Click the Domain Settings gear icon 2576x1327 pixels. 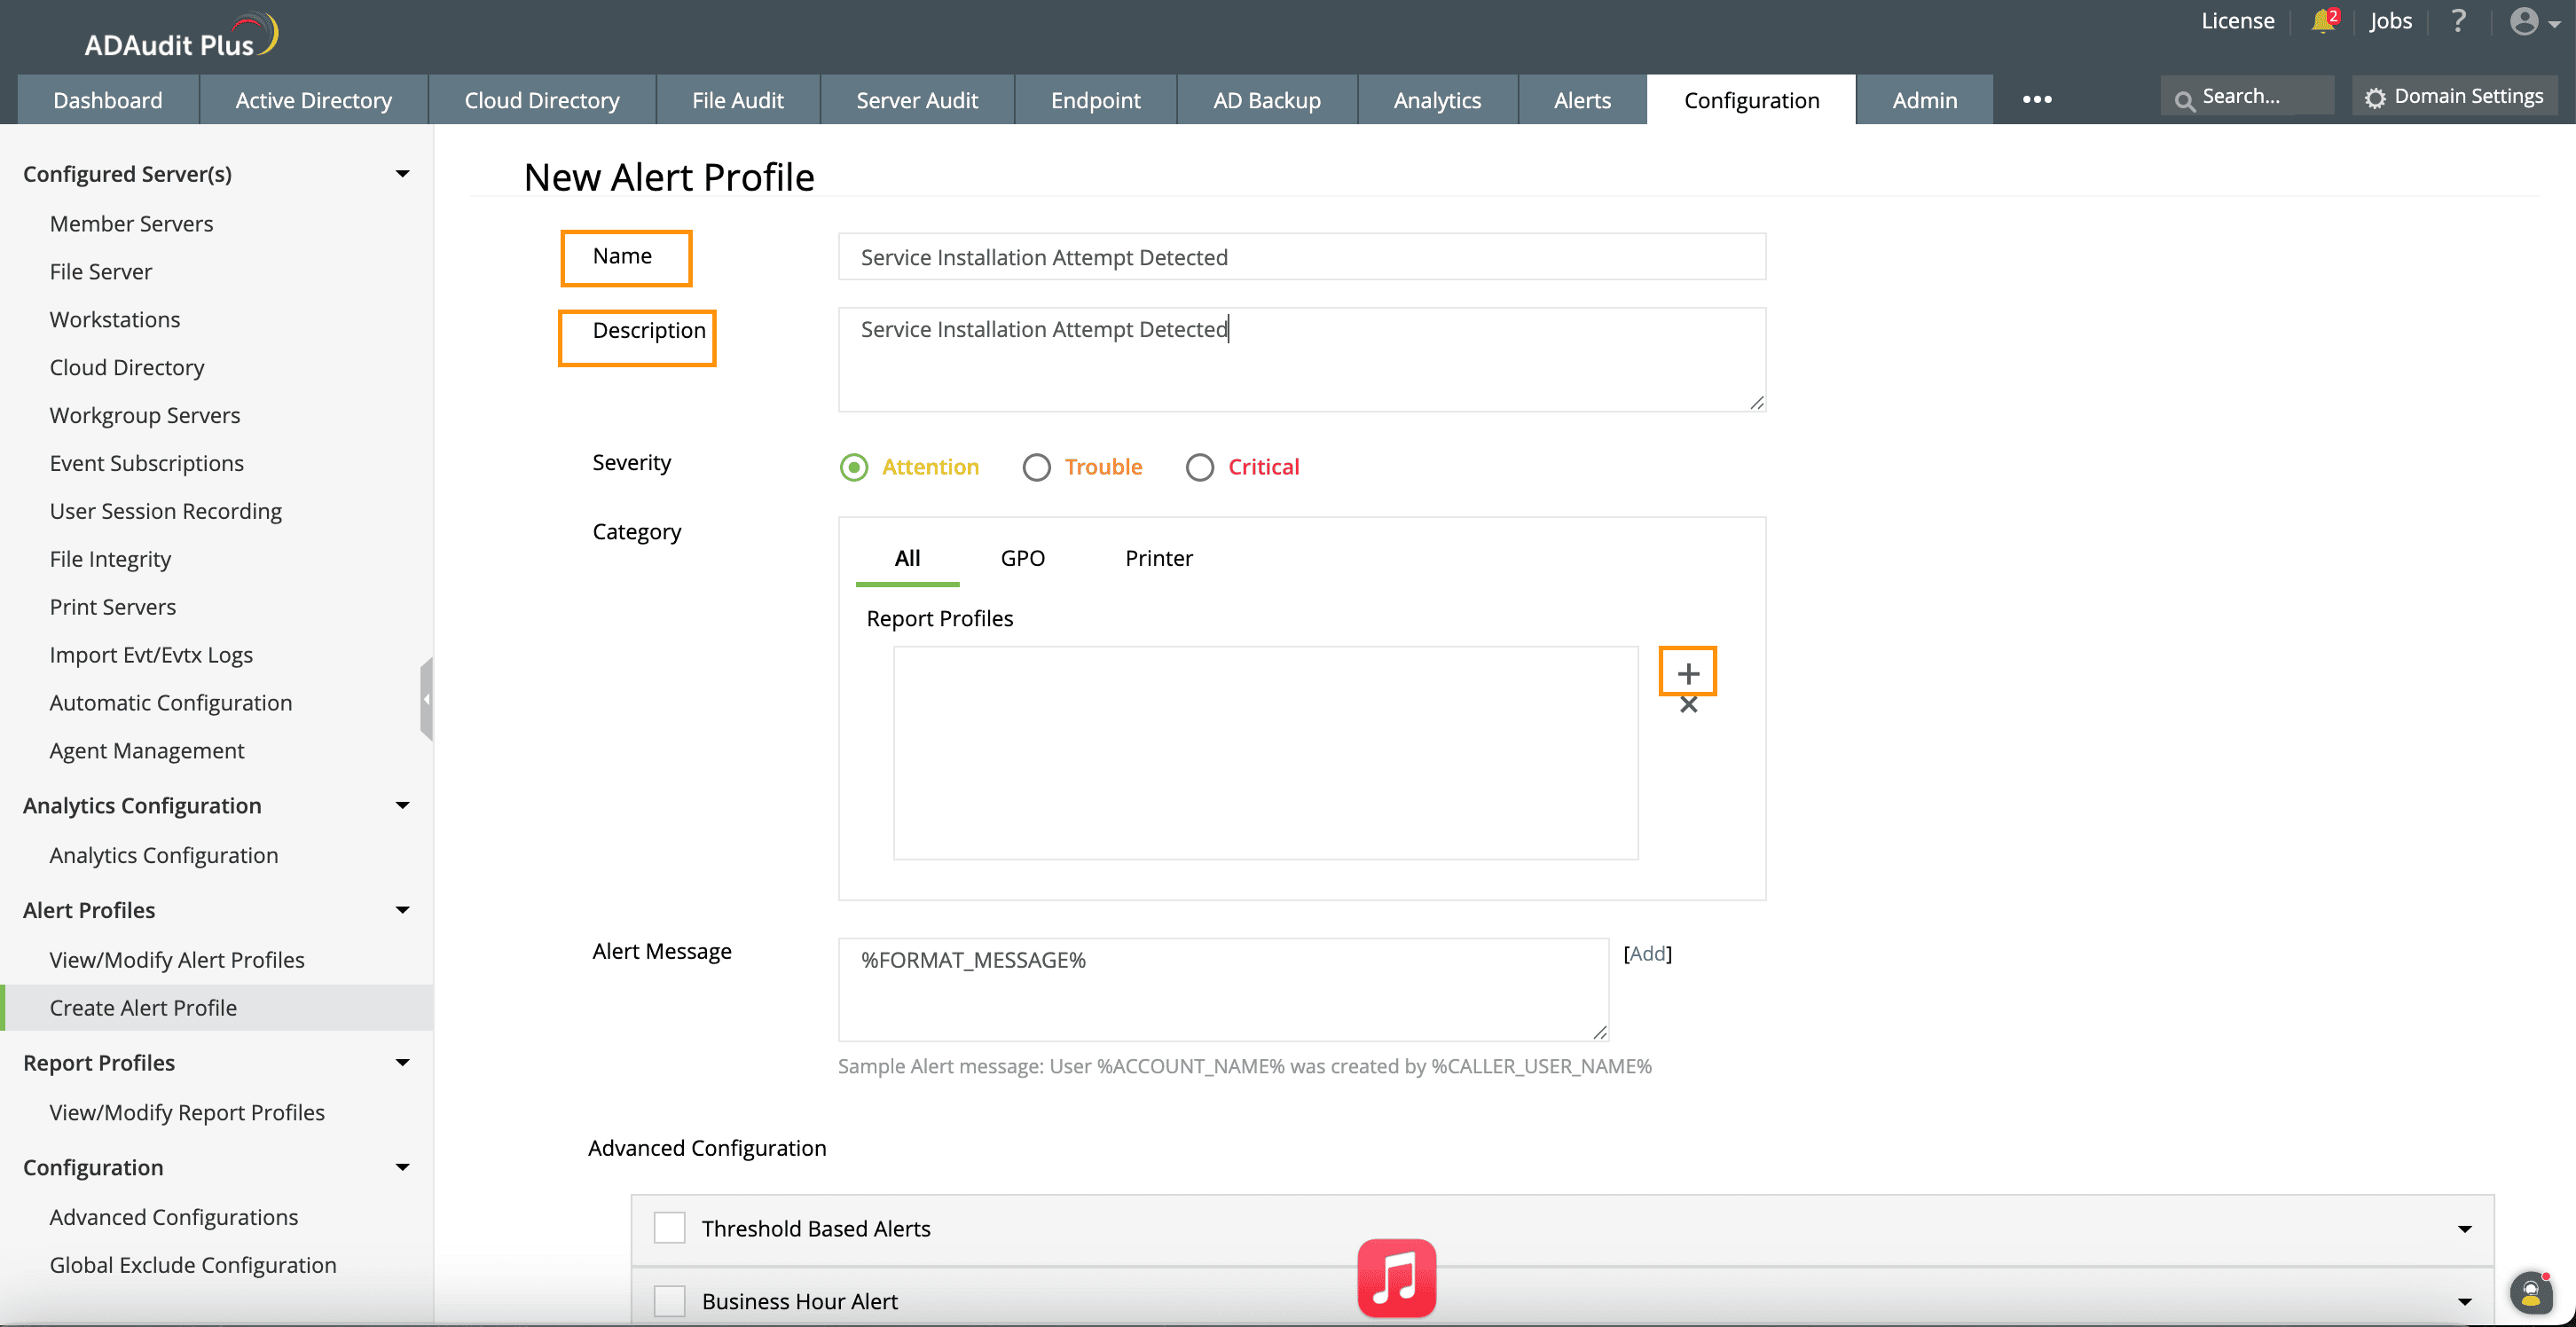pyautogui.click(x=2375, y=98)
